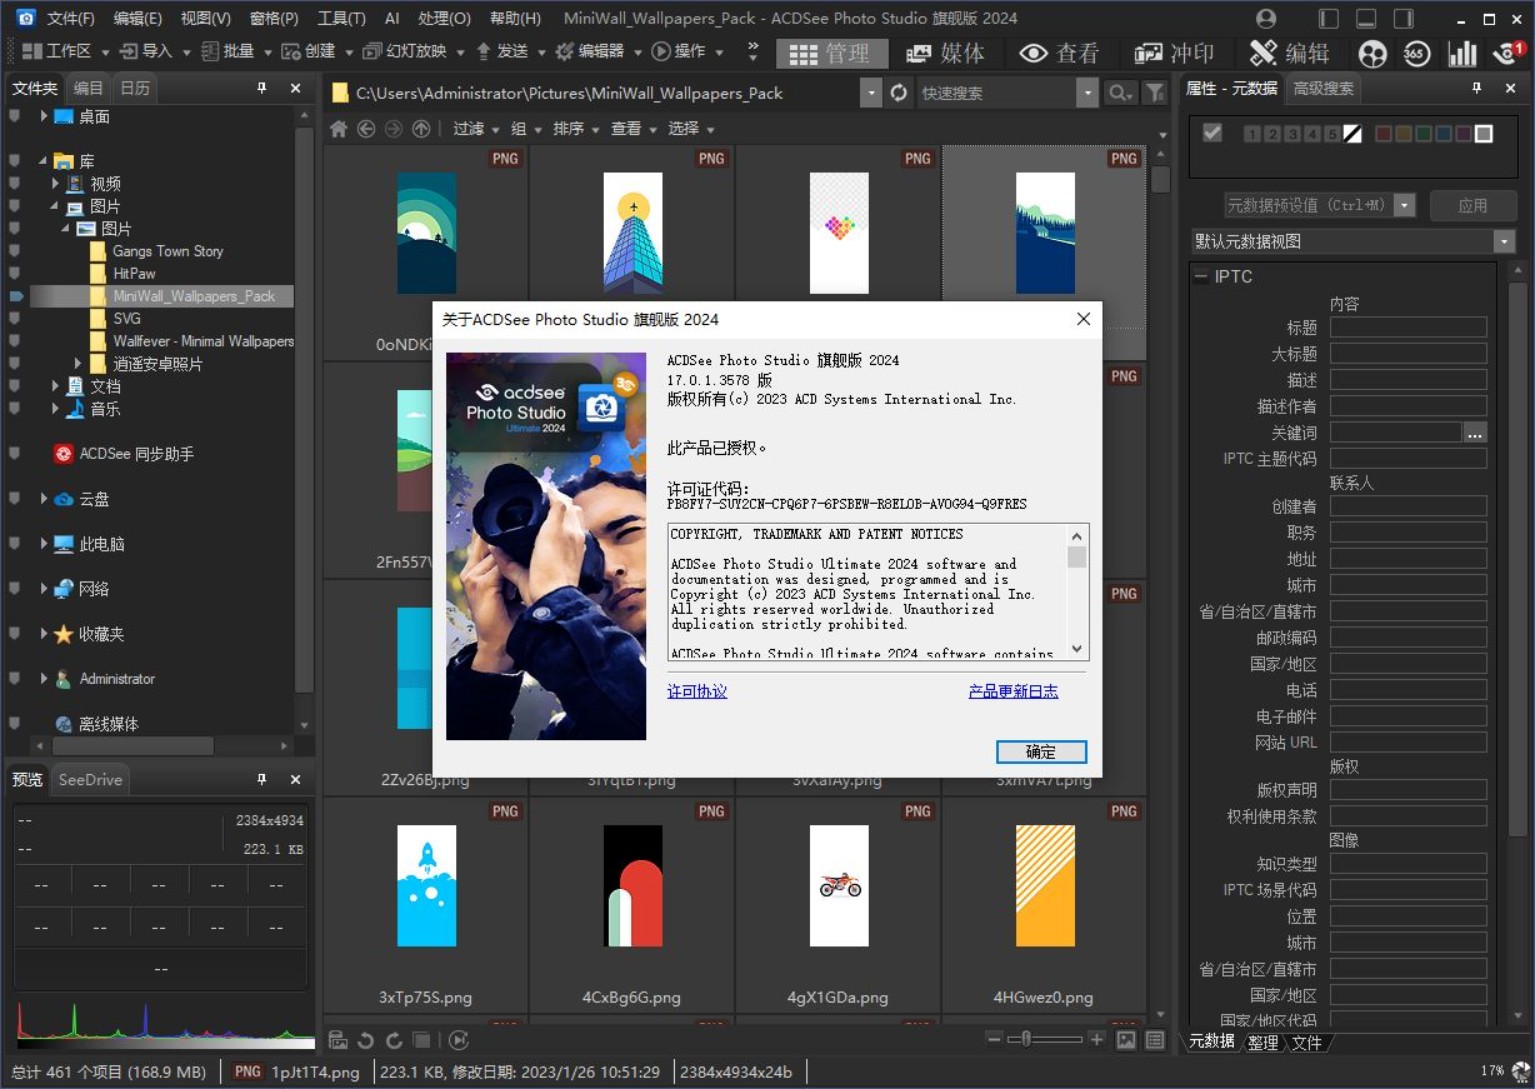
Task: Open the people/face mode icon
Action: pyautogui.click(x=1373, y=54)
